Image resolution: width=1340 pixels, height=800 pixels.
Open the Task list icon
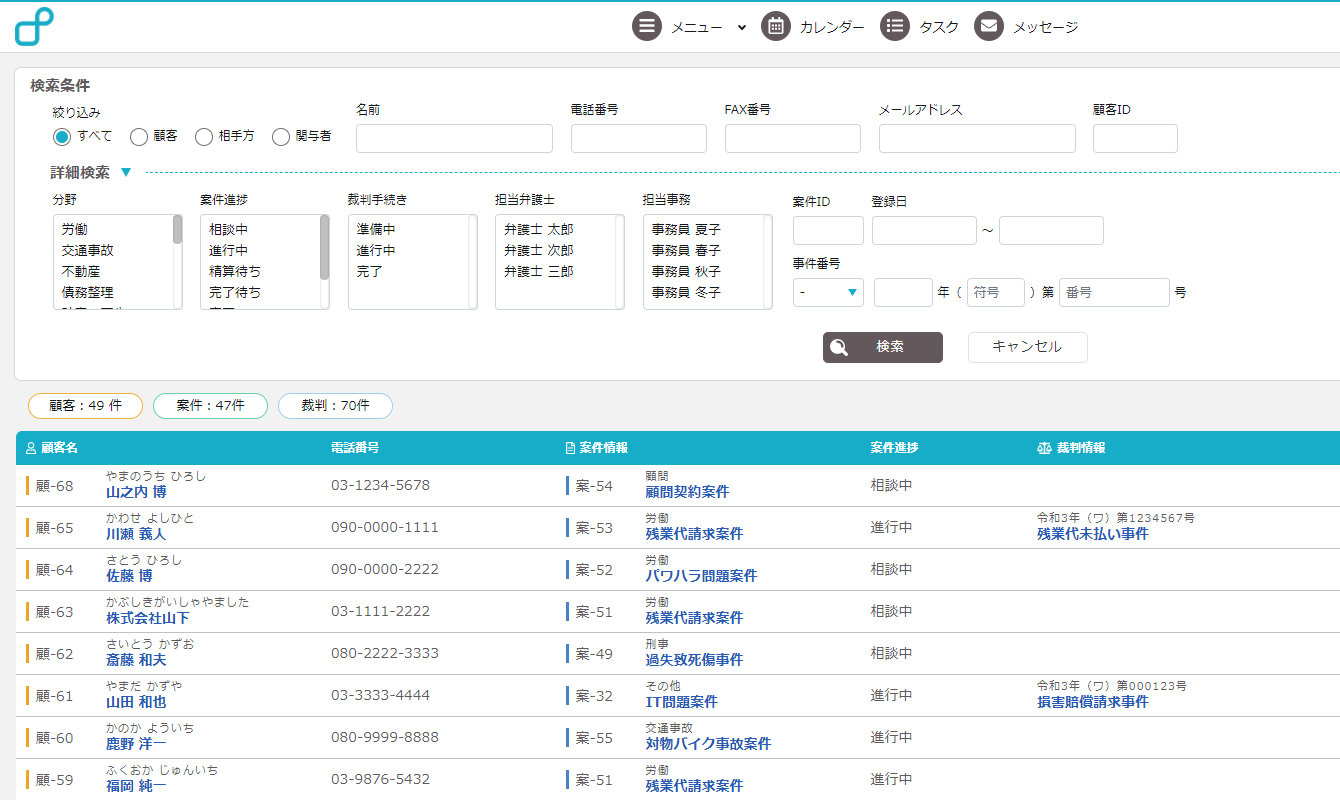pos(895,27)
